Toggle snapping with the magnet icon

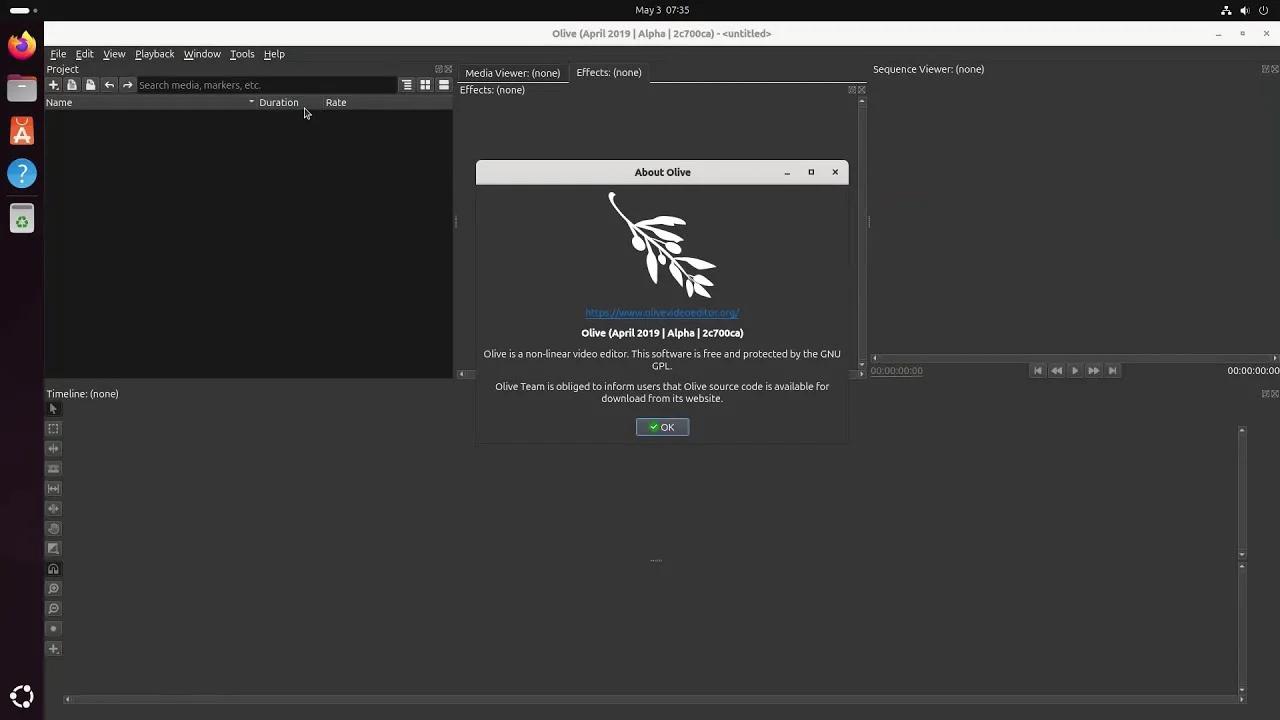(53, 568)
